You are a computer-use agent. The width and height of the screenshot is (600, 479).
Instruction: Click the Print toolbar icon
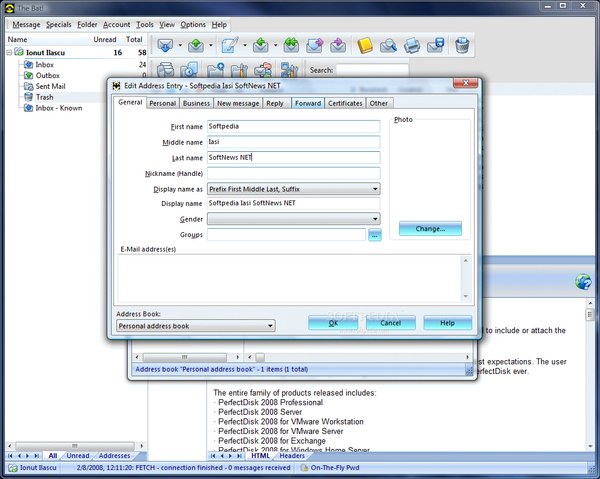point(413,45)
